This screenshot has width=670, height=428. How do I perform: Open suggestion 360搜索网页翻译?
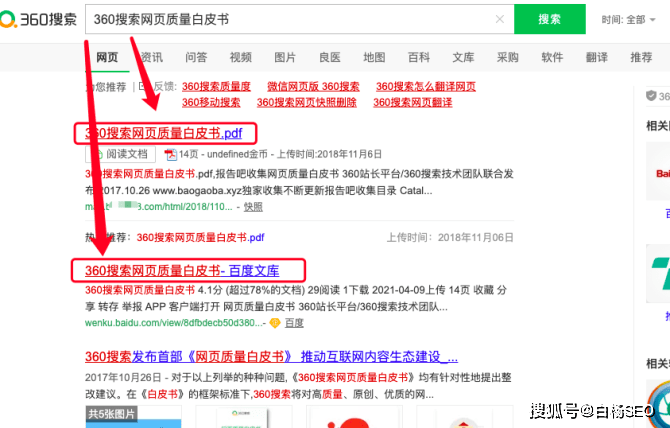click(x=412, y=103)
